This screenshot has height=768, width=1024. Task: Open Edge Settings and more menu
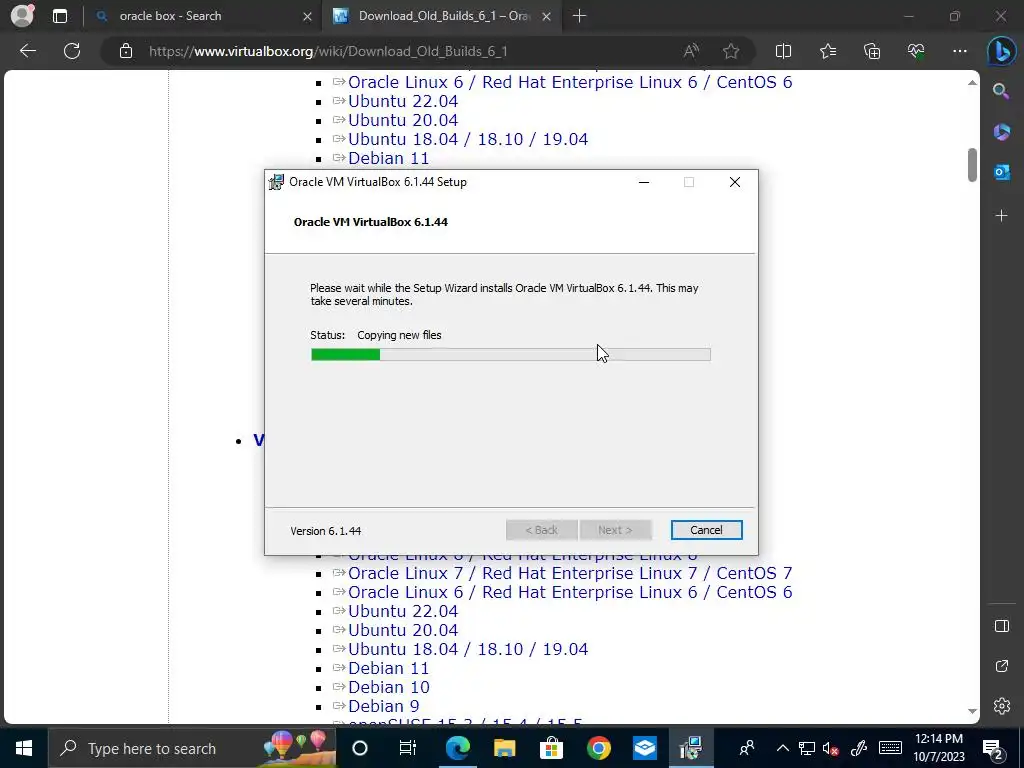pos(960,51)
